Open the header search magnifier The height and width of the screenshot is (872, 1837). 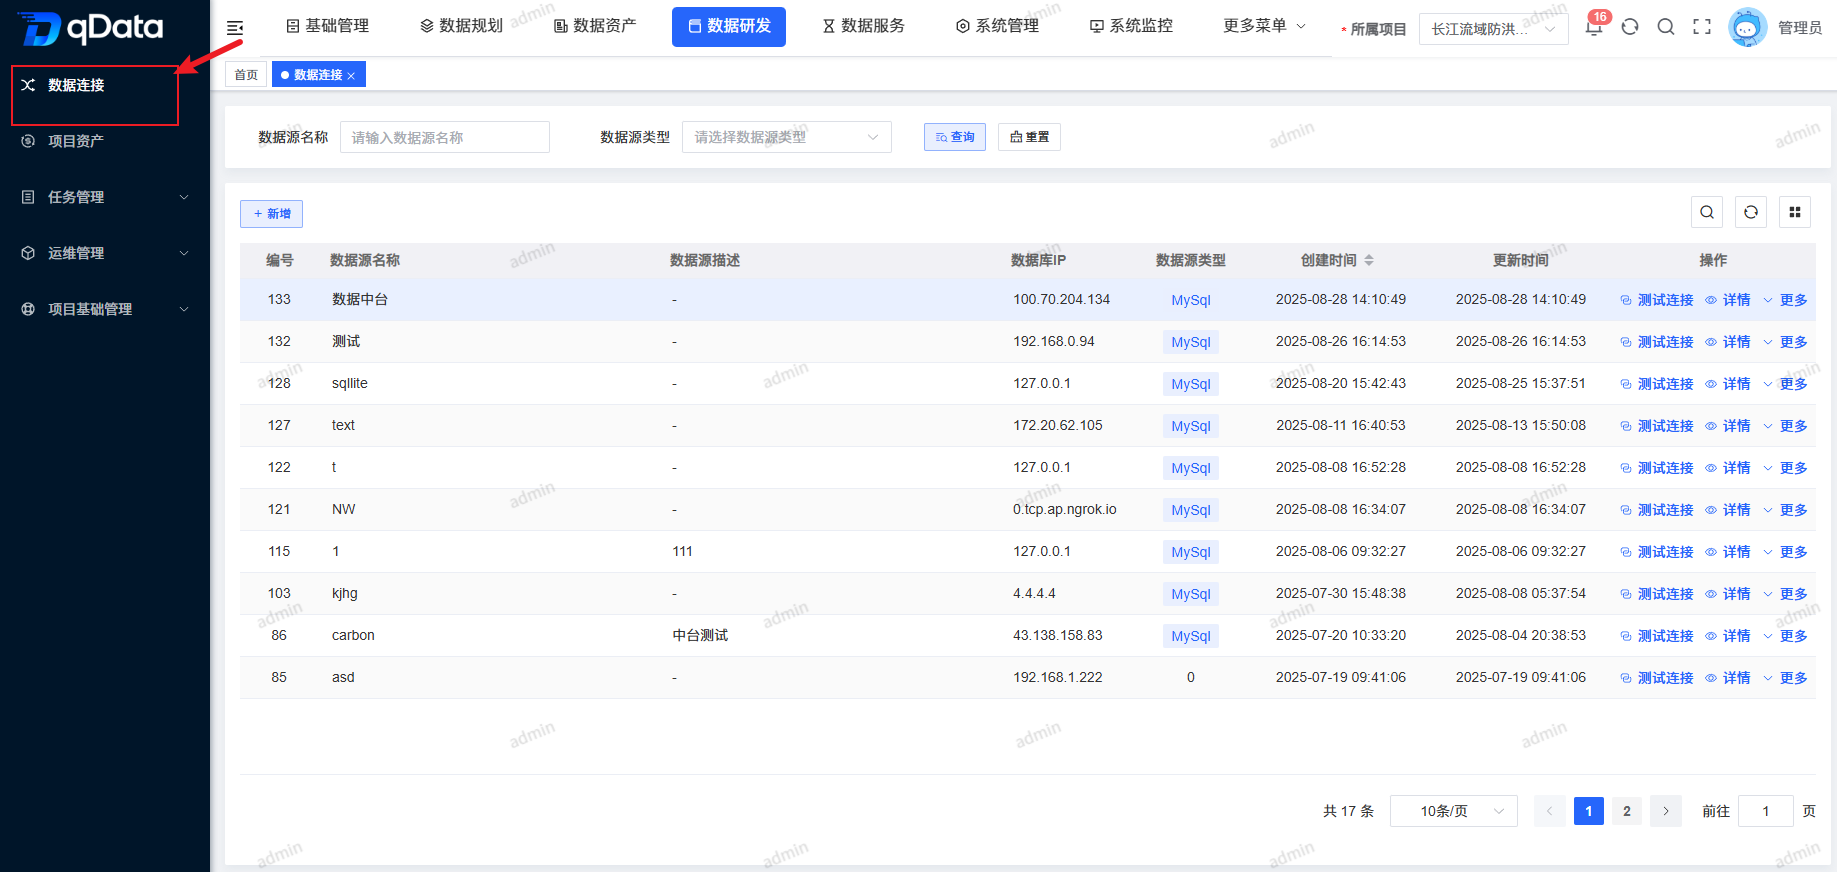[1666, 27]
